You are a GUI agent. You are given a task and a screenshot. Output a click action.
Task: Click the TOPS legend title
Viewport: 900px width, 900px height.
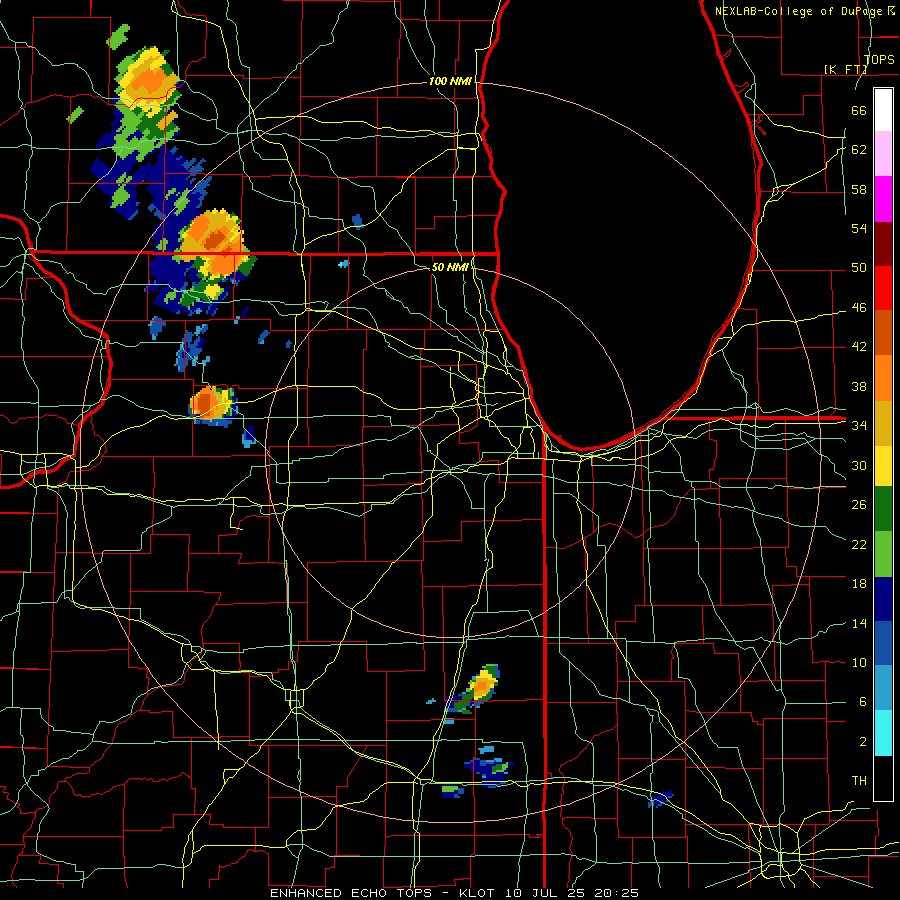point(879,59)
